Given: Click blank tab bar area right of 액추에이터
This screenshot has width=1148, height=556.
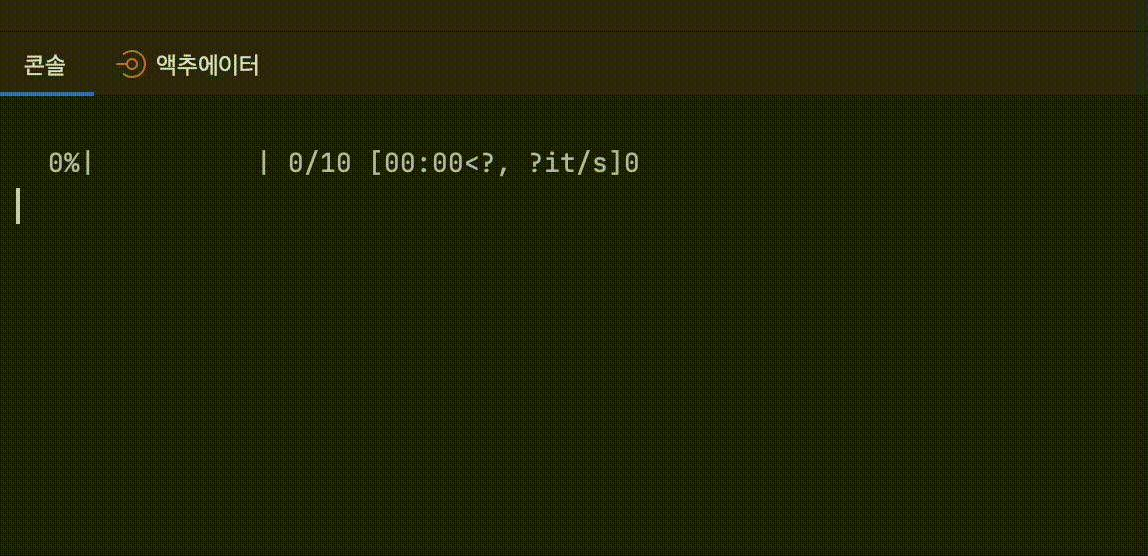Looking at the screenshot, I should click(x=703, y=64).
